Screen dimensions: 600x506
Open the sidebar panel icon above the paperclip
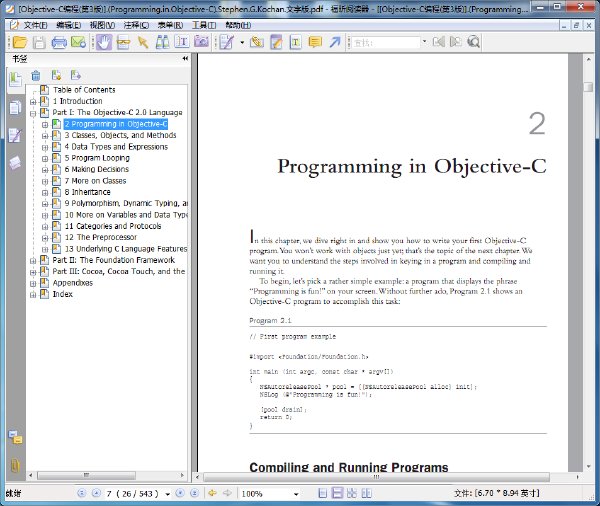click(x=15, y=437)
